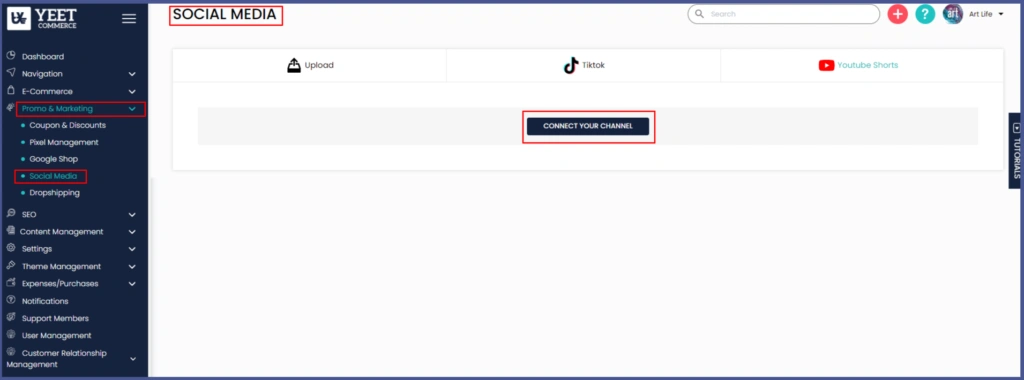The height and width of the screenshot is (380, 1024).
Task: Click the Social Media page heading
Action: point(225,14)
